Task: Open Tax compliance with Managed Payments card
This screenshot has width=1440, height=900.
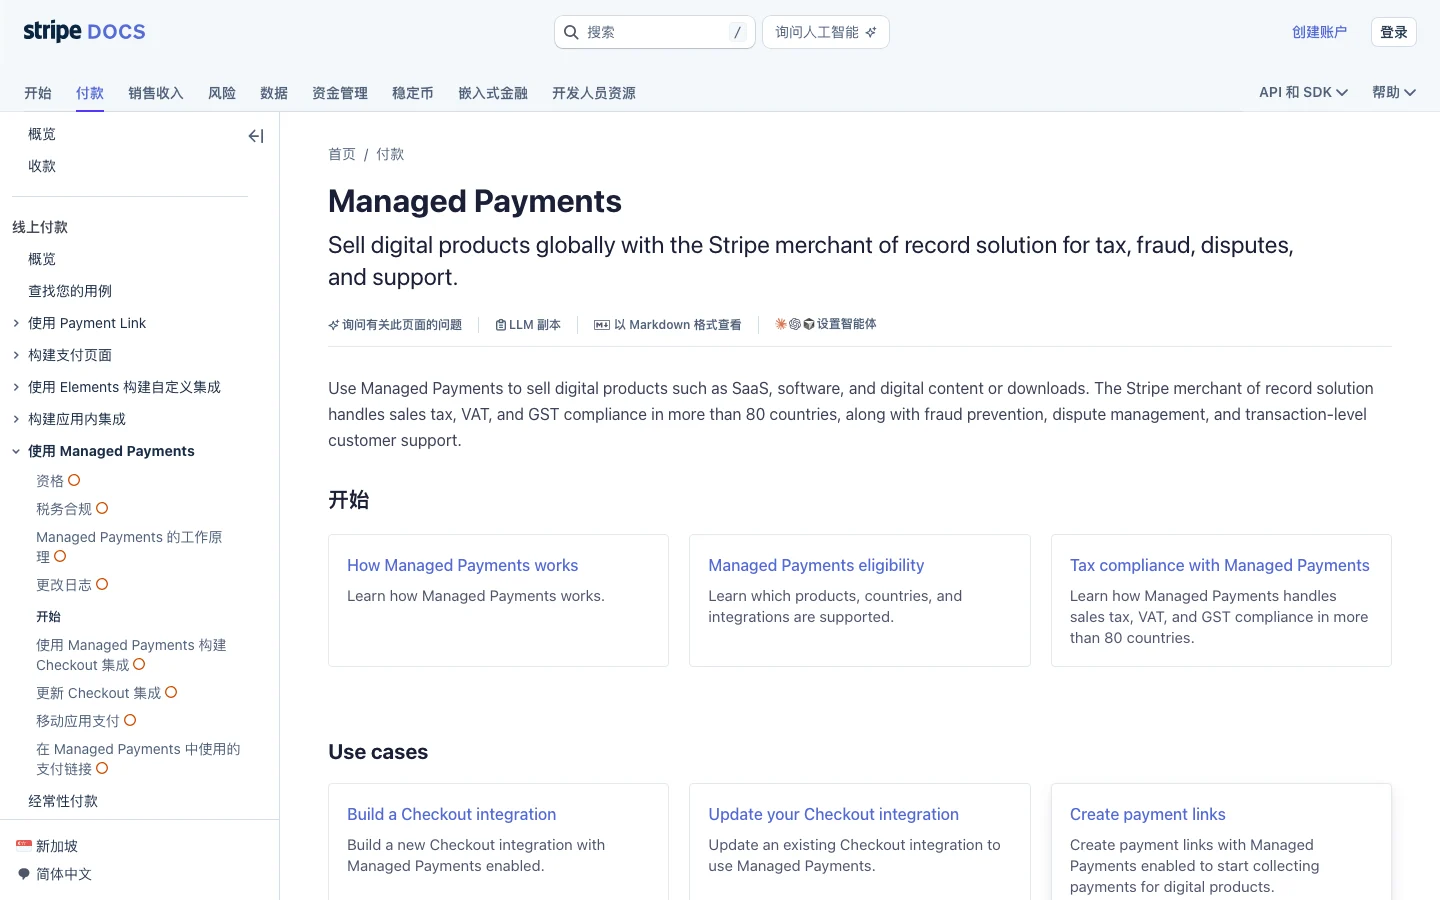Action: tap(1221, 600)
